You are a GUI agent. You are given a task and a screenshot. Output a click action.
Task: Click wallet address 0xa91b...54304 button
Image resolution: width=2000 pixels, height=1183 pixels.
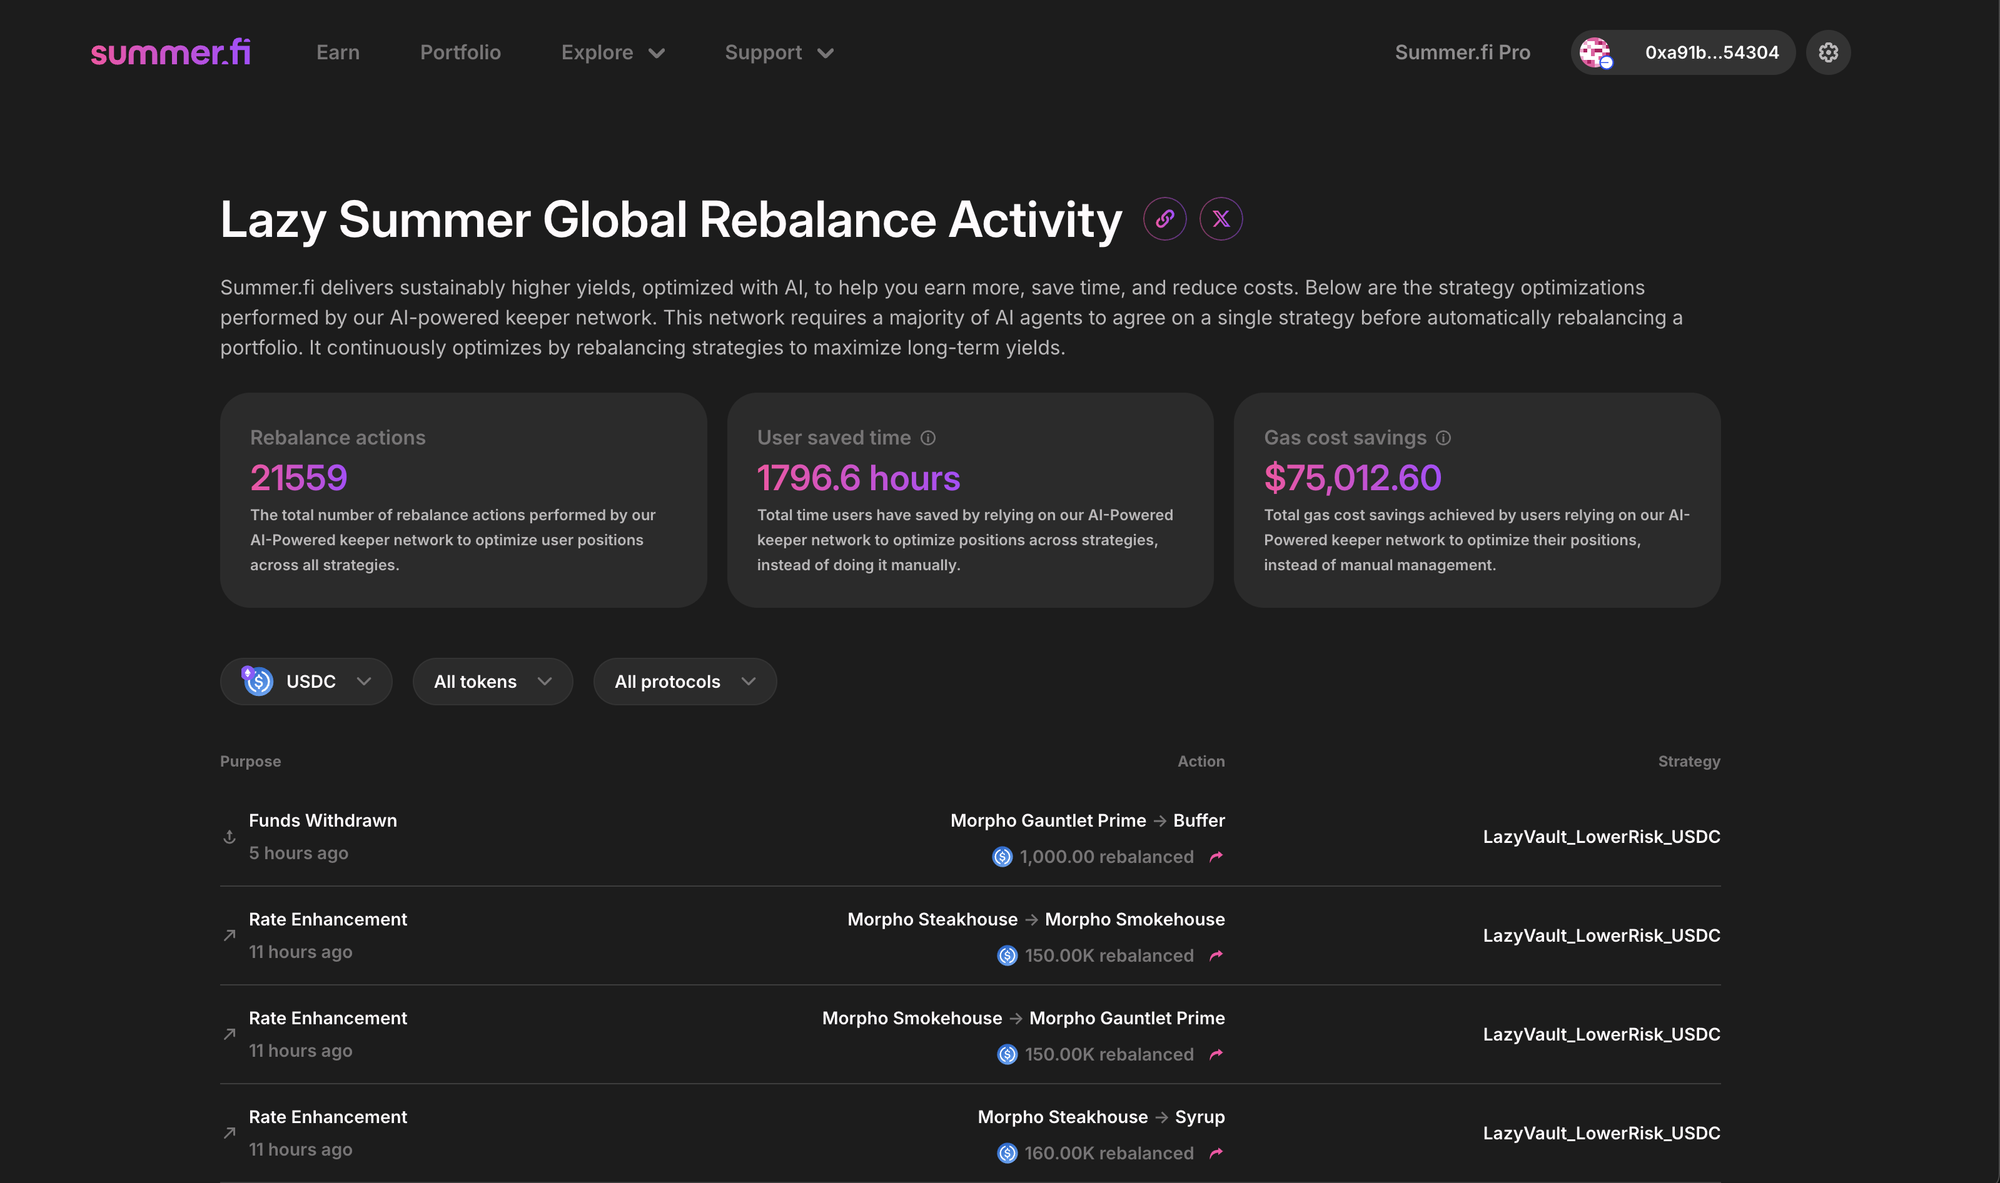tap(1711, 52)
